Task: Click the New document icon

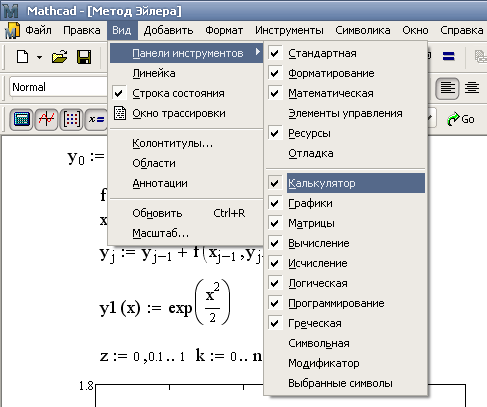Action: (x=22, y=57)
